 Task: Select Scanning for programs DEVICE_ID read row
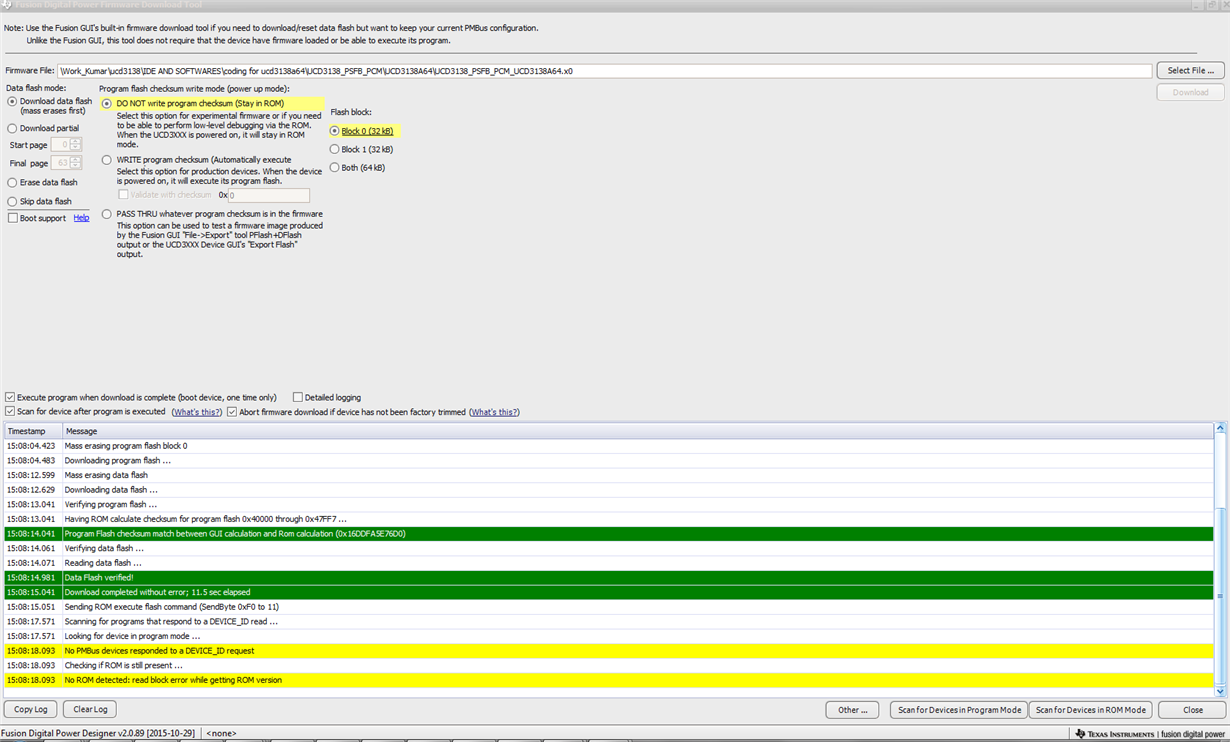point(609,621)
